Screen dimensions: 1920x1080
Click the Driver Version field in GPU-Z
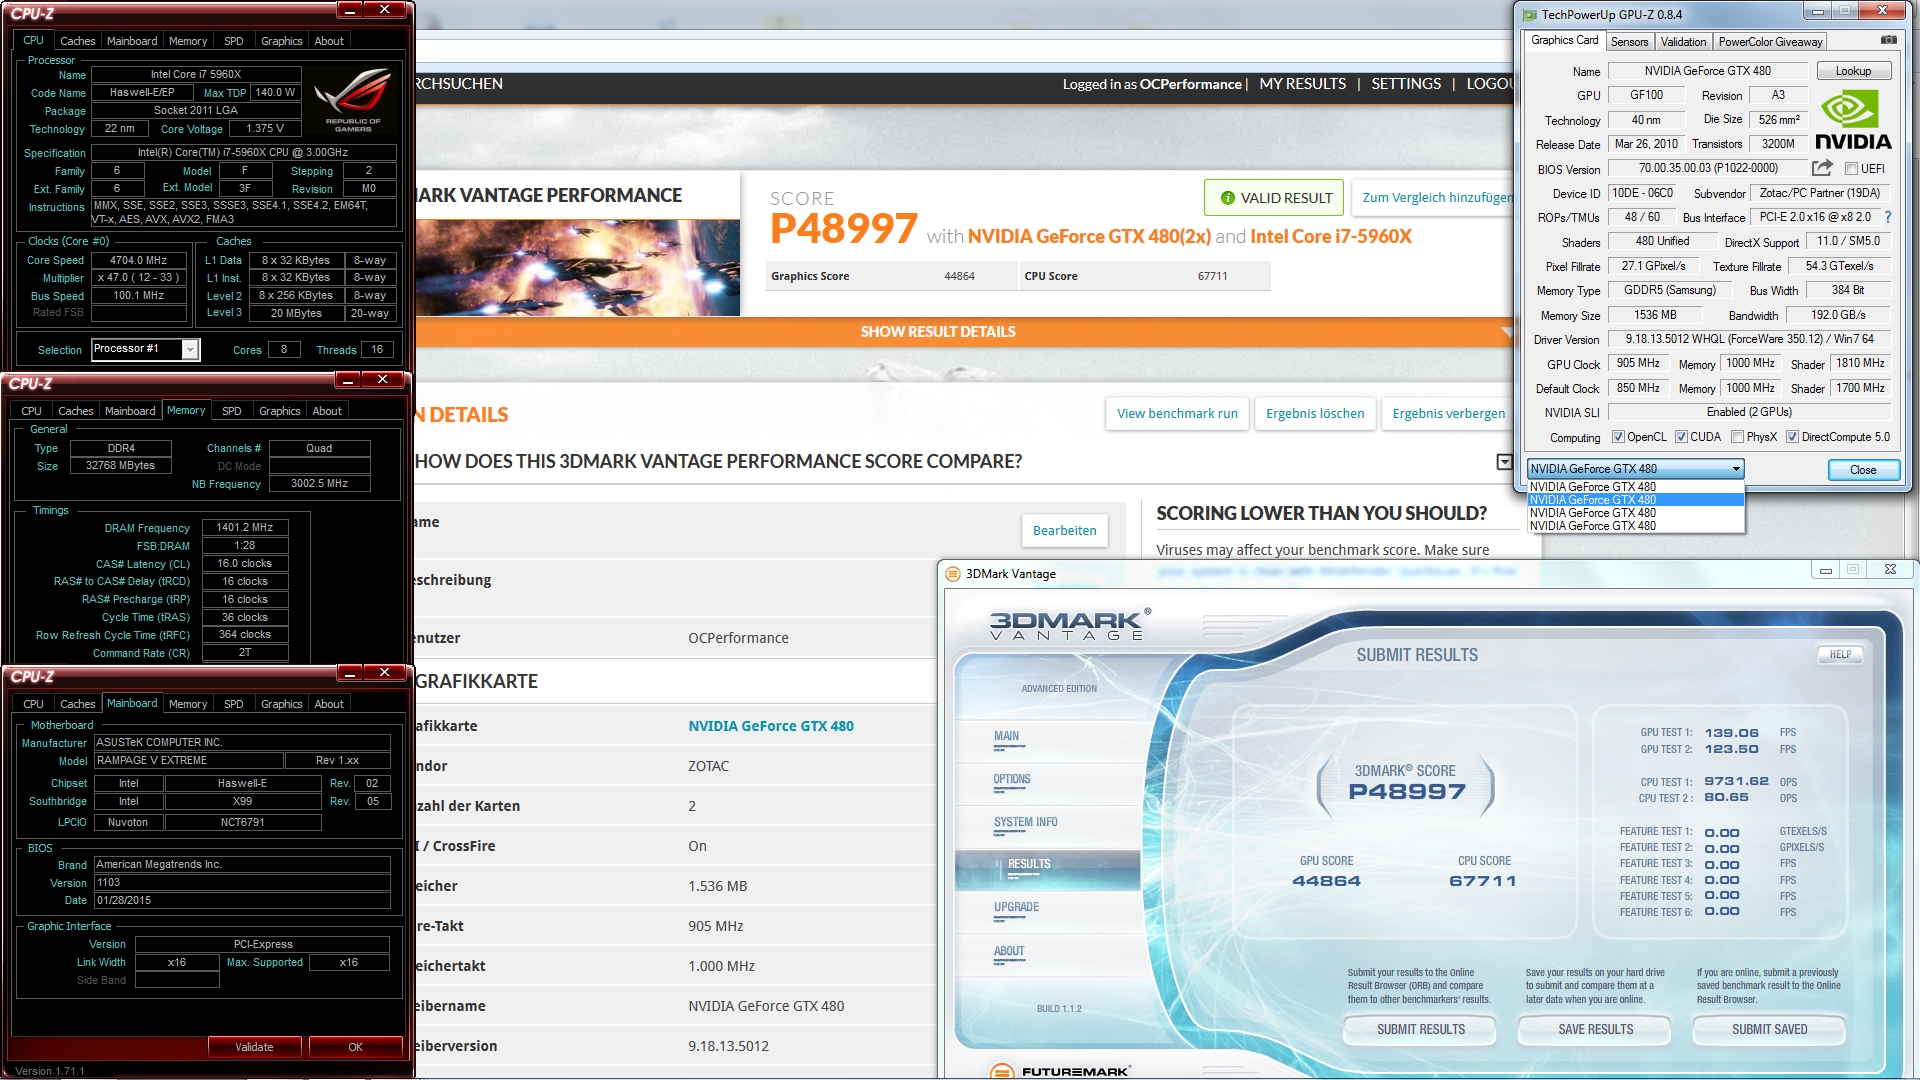coord(1749,339)
